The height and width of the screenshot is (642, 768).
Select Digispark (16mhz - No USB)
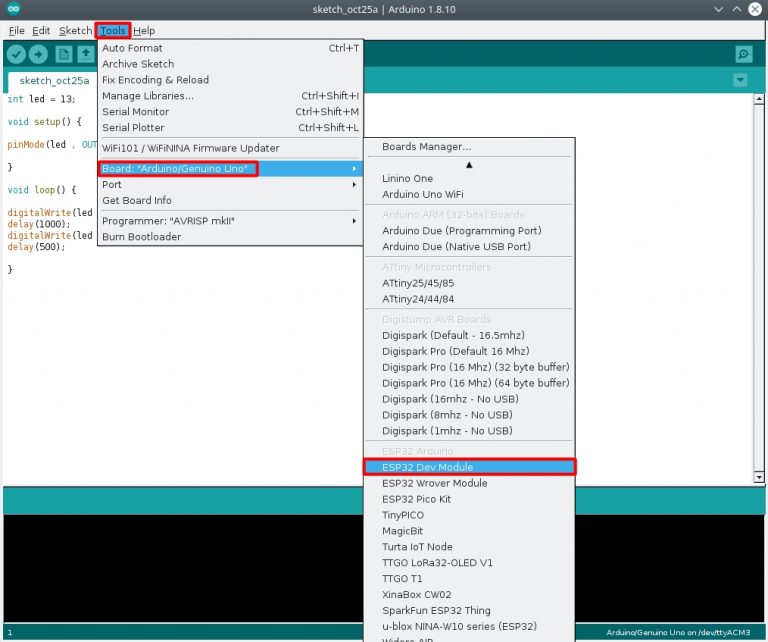(x=469, y=399)
